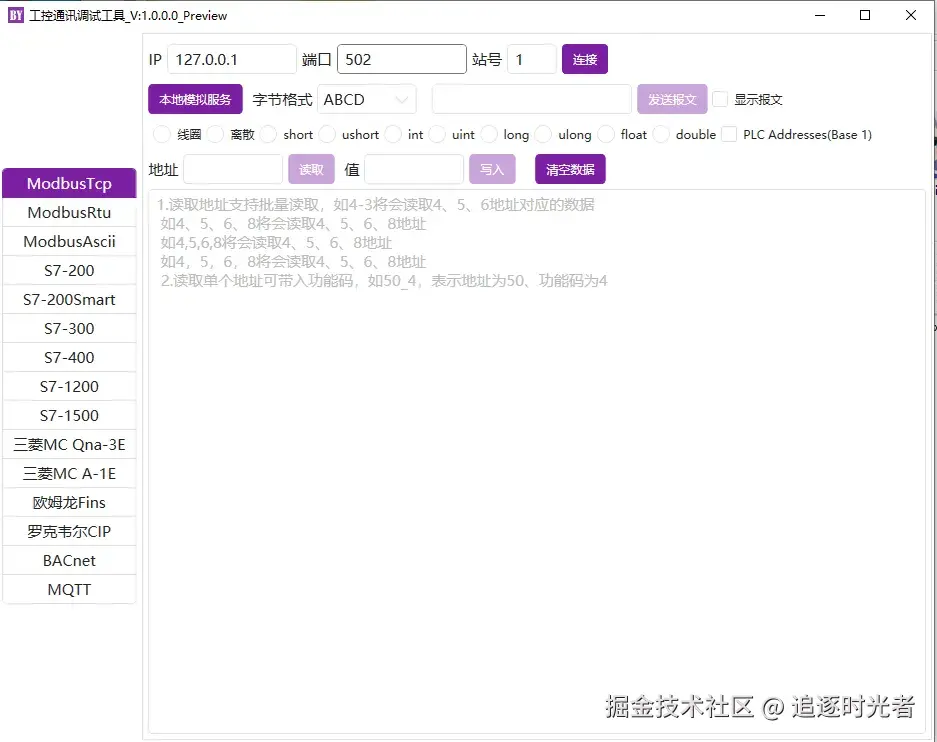This screenshot has width=937, height=742.
Task: Open the S7-1200 protocol tab
Action: pyautogui.click(x=69, y=387)
